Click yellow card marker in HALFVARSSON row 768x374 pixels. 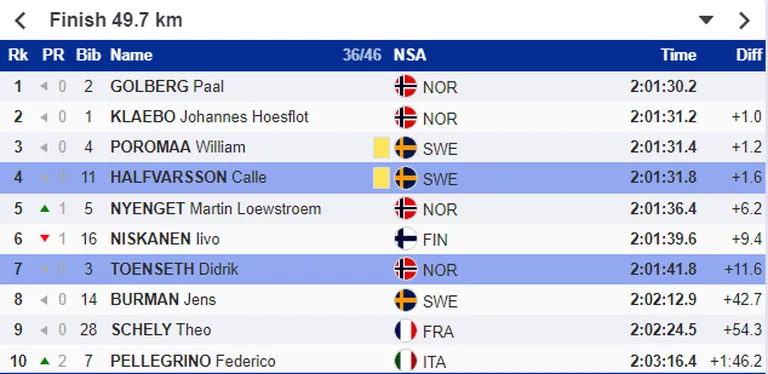[382, 178]
